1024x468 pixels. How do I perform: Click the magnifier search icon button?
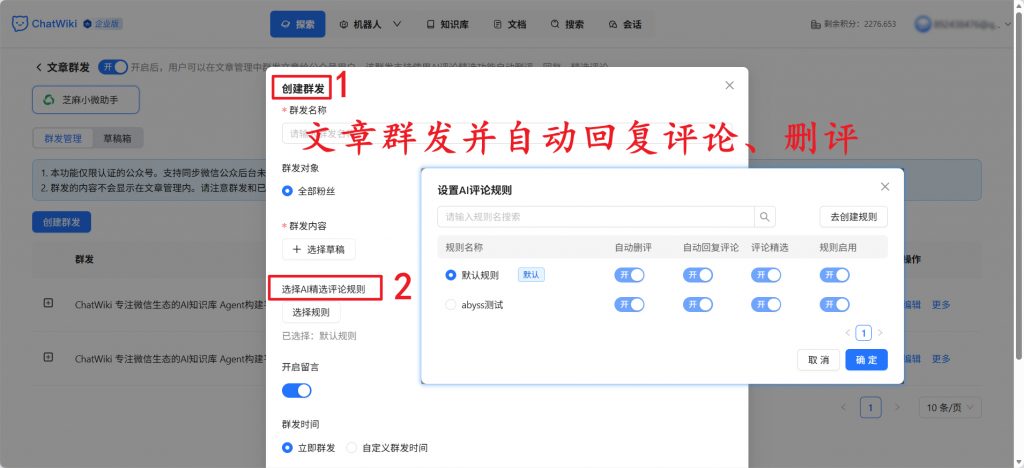click(765, 217)
